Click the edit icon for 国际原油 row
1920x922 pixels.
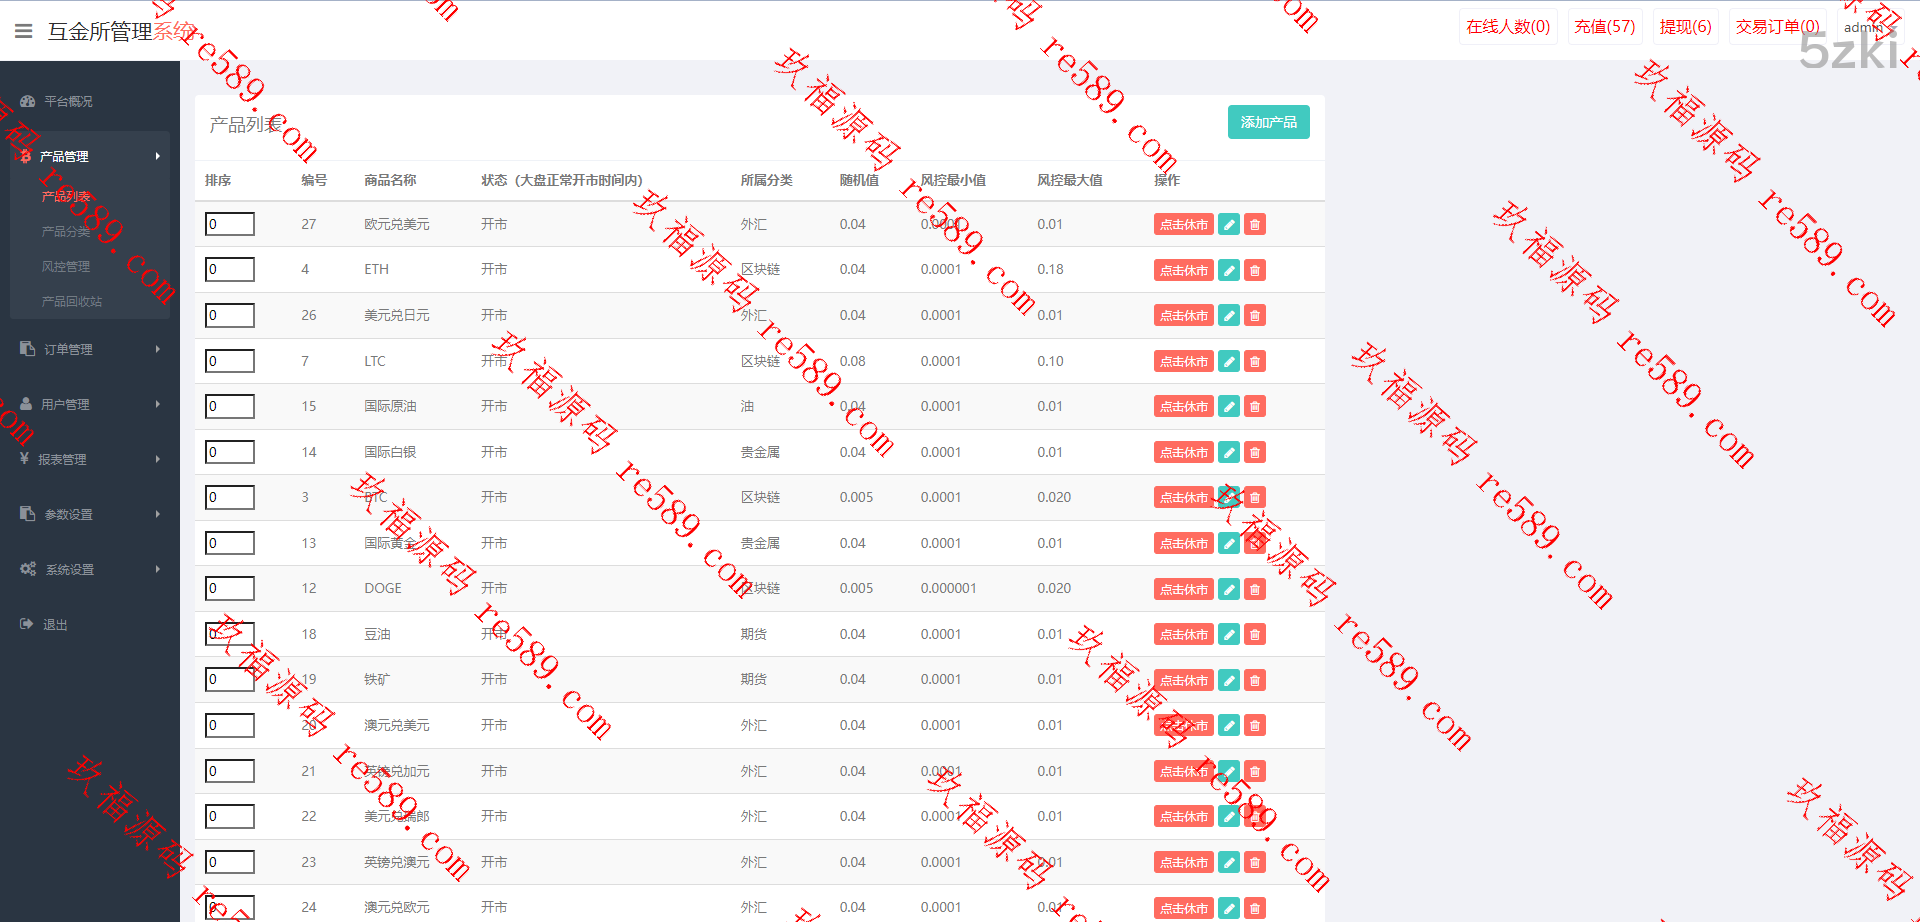click(x=1229, y=406)
